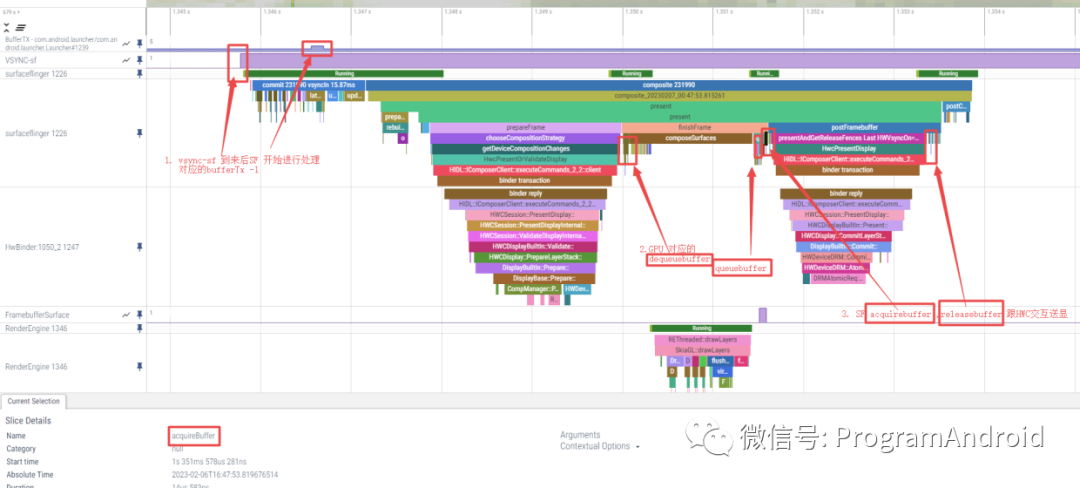Click the DRMAtomicReq... slice
This screenshot has width=1080, height=488.
tap(836, 279)
